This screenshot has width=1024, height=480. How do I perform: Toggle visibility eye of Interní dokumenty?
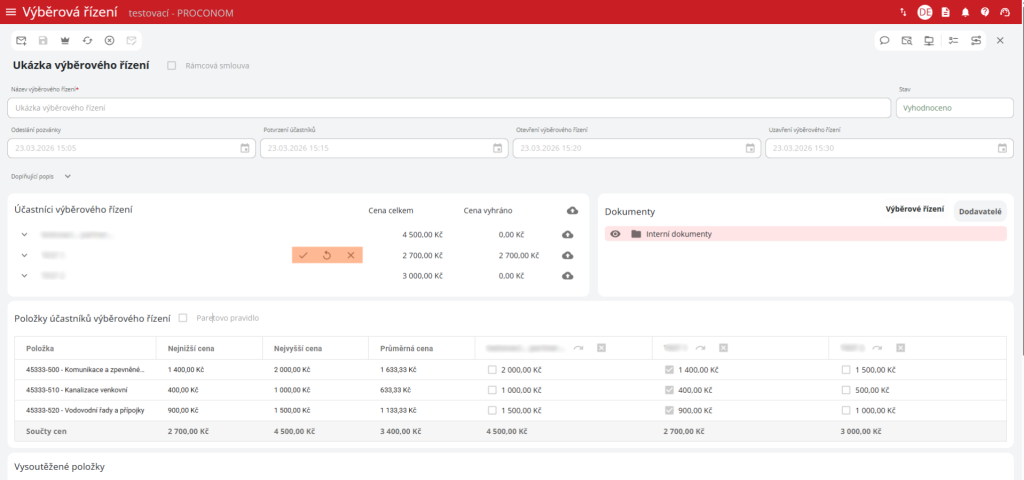(x=616, y=234)
